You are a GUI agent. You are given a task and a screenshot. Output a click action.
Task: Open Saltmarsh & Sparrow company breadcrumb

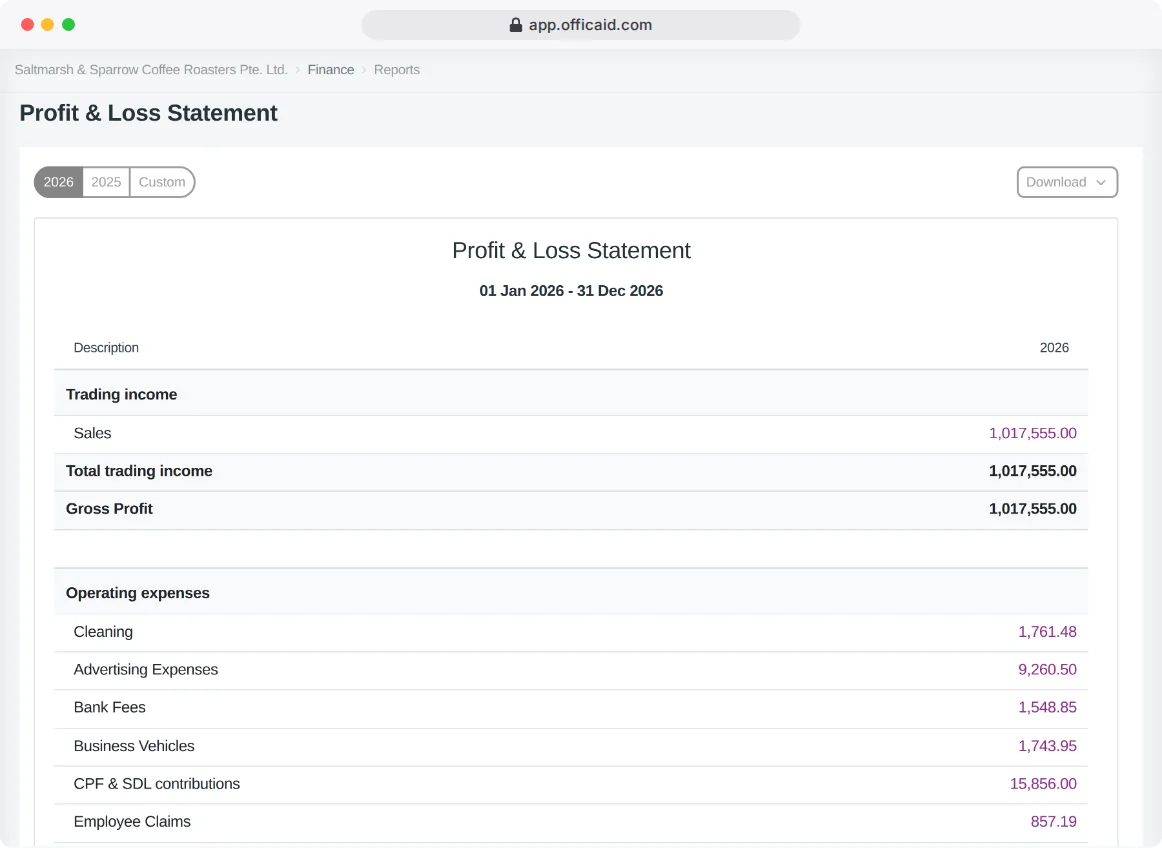[x=151, y=70]
